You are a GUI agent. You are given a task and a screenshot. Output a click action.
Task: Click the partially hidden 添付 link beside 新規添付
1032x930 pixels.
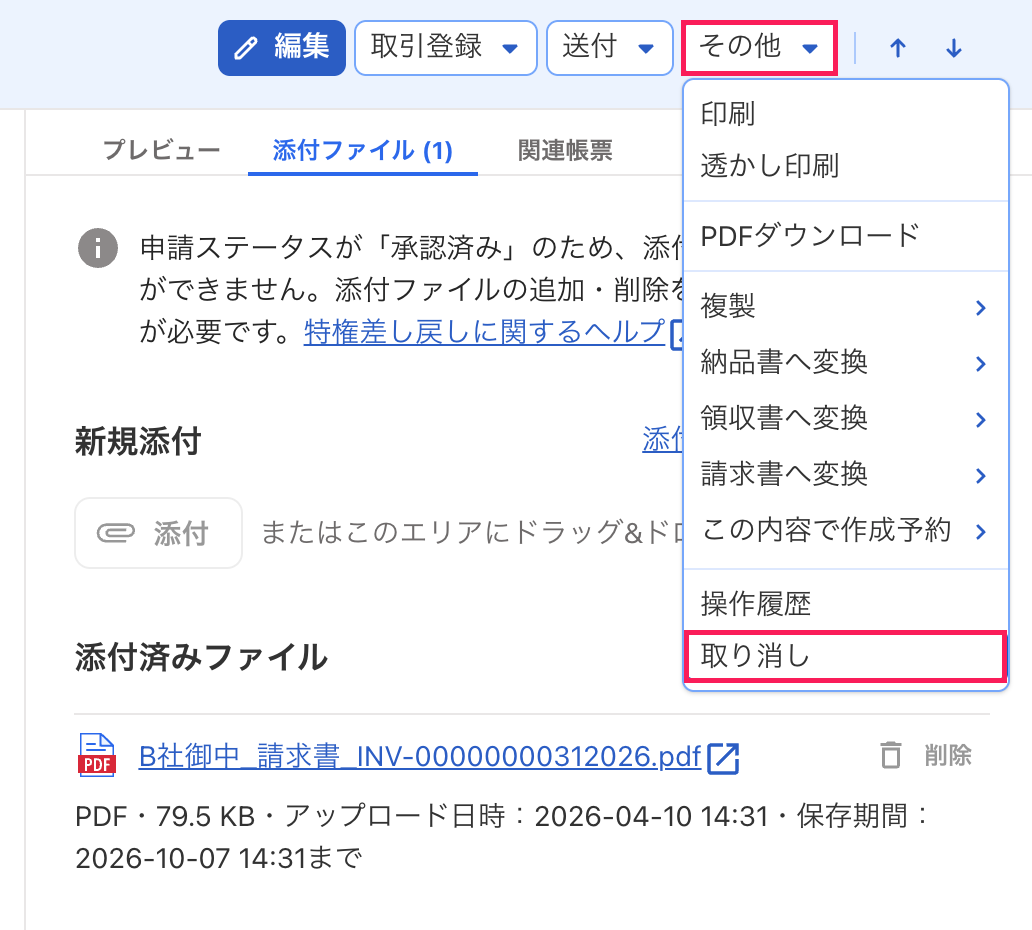(663, 440)
